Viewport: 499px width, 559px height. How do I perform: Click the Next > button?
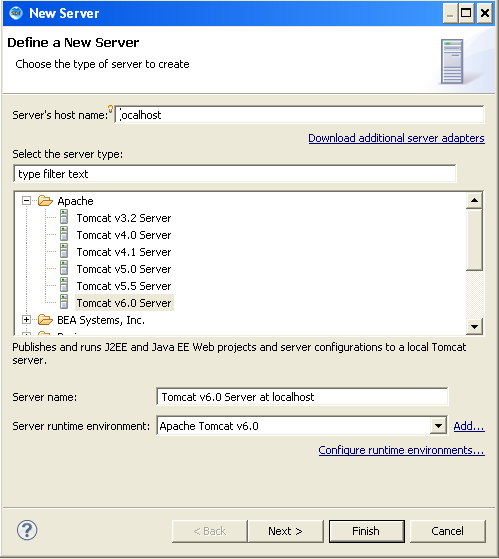[x=285, y=531]
